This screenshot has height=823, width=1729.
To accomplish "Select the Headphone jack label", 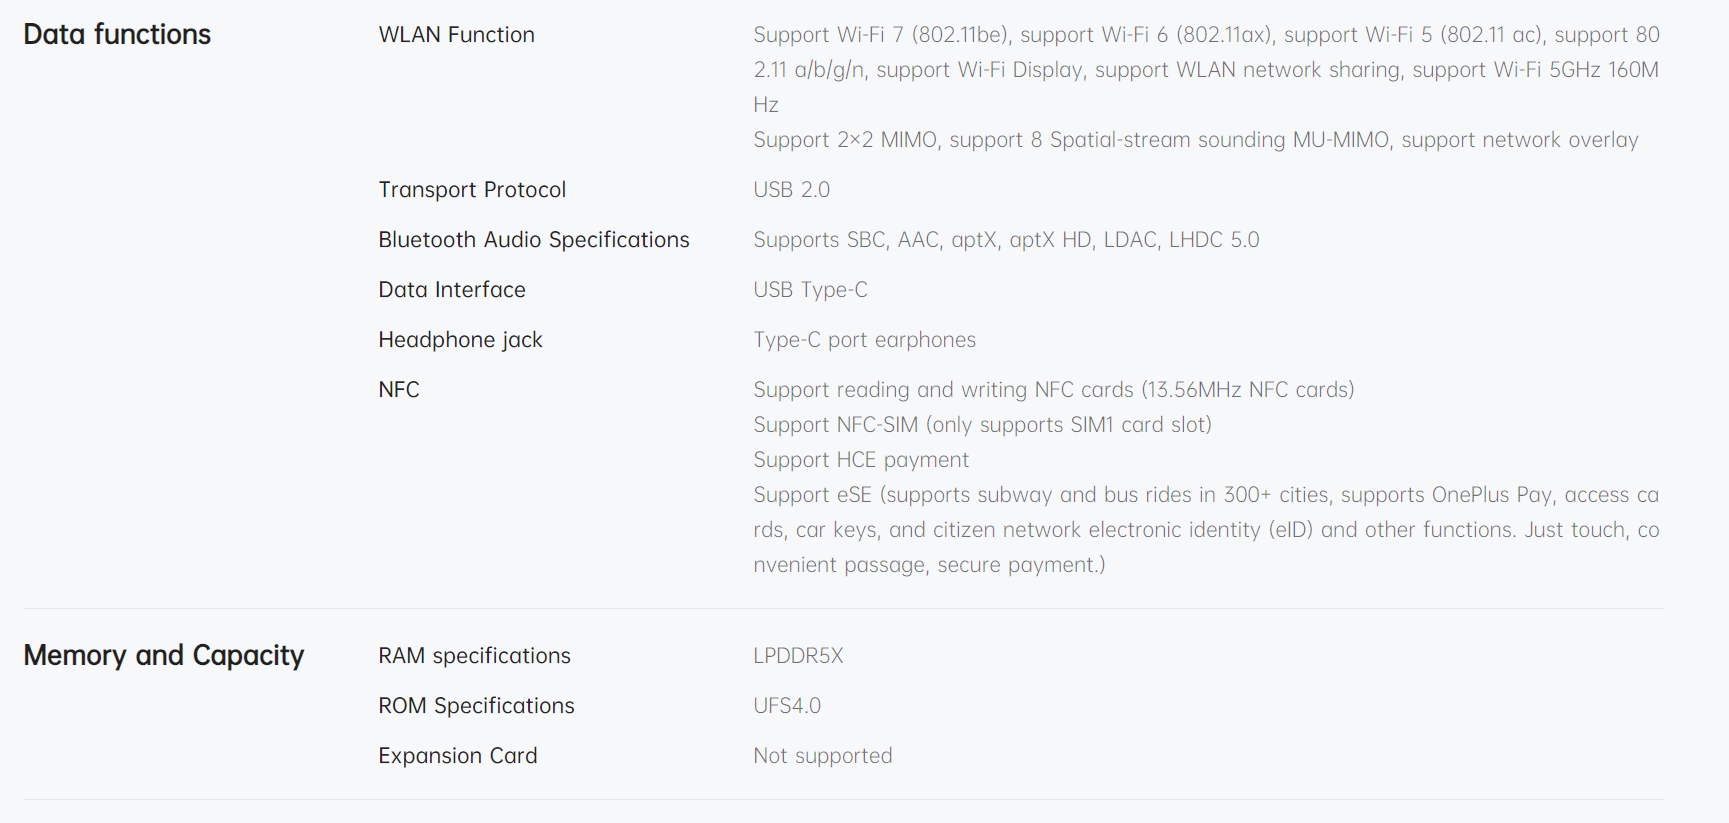I will pos(460,340).
